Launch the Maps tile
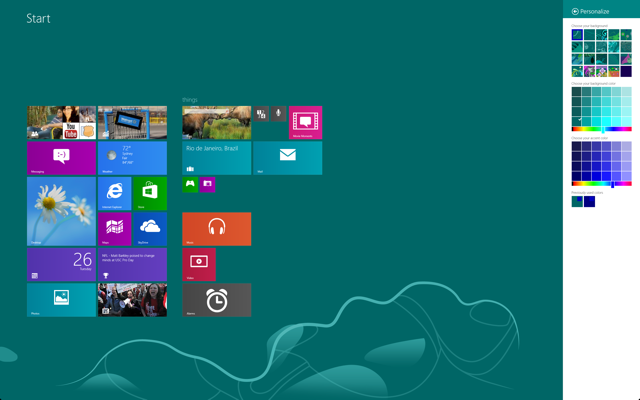The image size is (640, 400). pyautogui.click(x=115, y=229)
